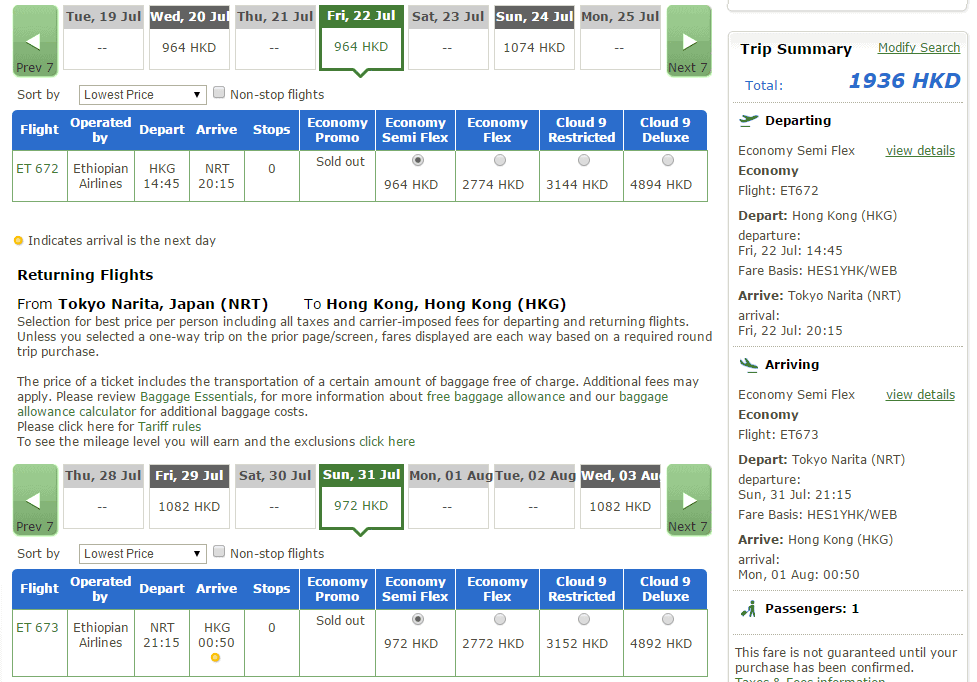Viewport: 977px width, 682px height.
Task: Select Sun, 24 Jul departure date tab
Action: (533, 38)
